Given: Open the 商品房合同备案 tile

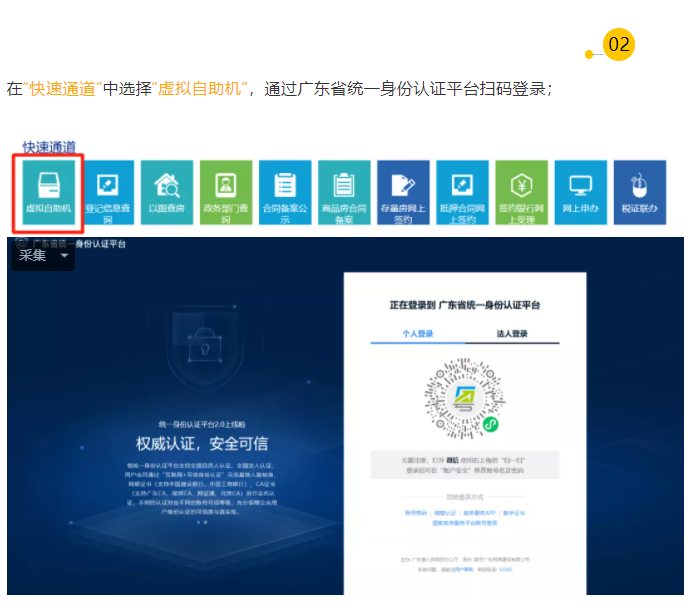Looking at the screenshot, I should [344, 192].
